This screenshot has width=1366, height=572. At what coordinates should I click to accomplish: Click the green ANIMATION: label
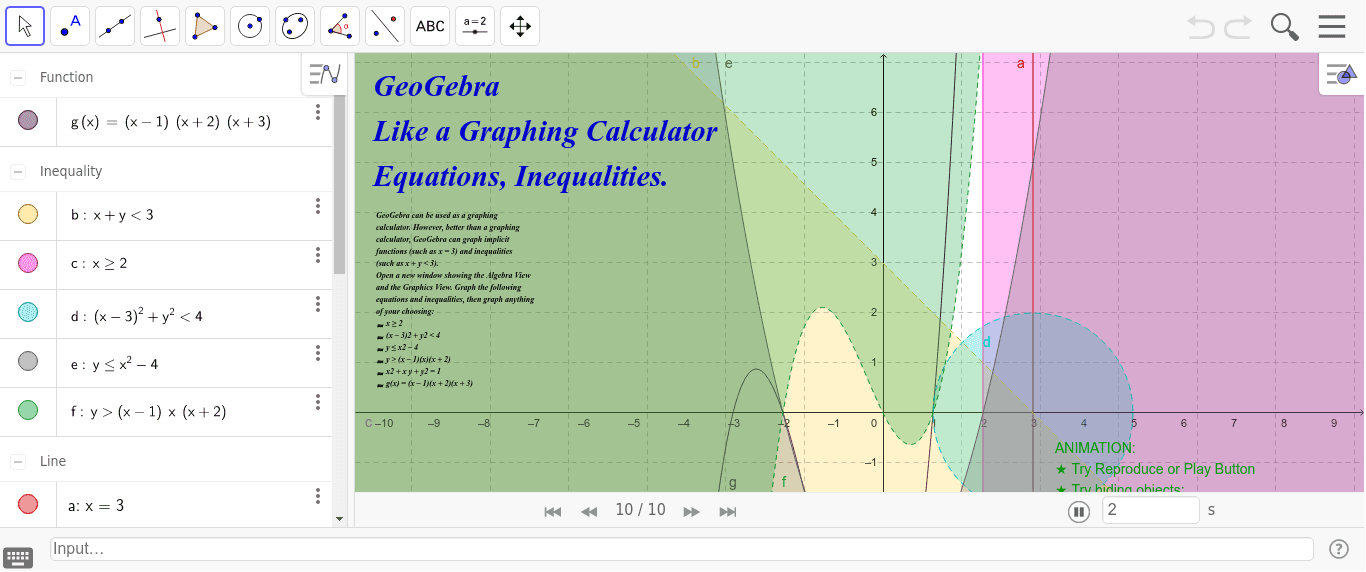(1095, 449)
